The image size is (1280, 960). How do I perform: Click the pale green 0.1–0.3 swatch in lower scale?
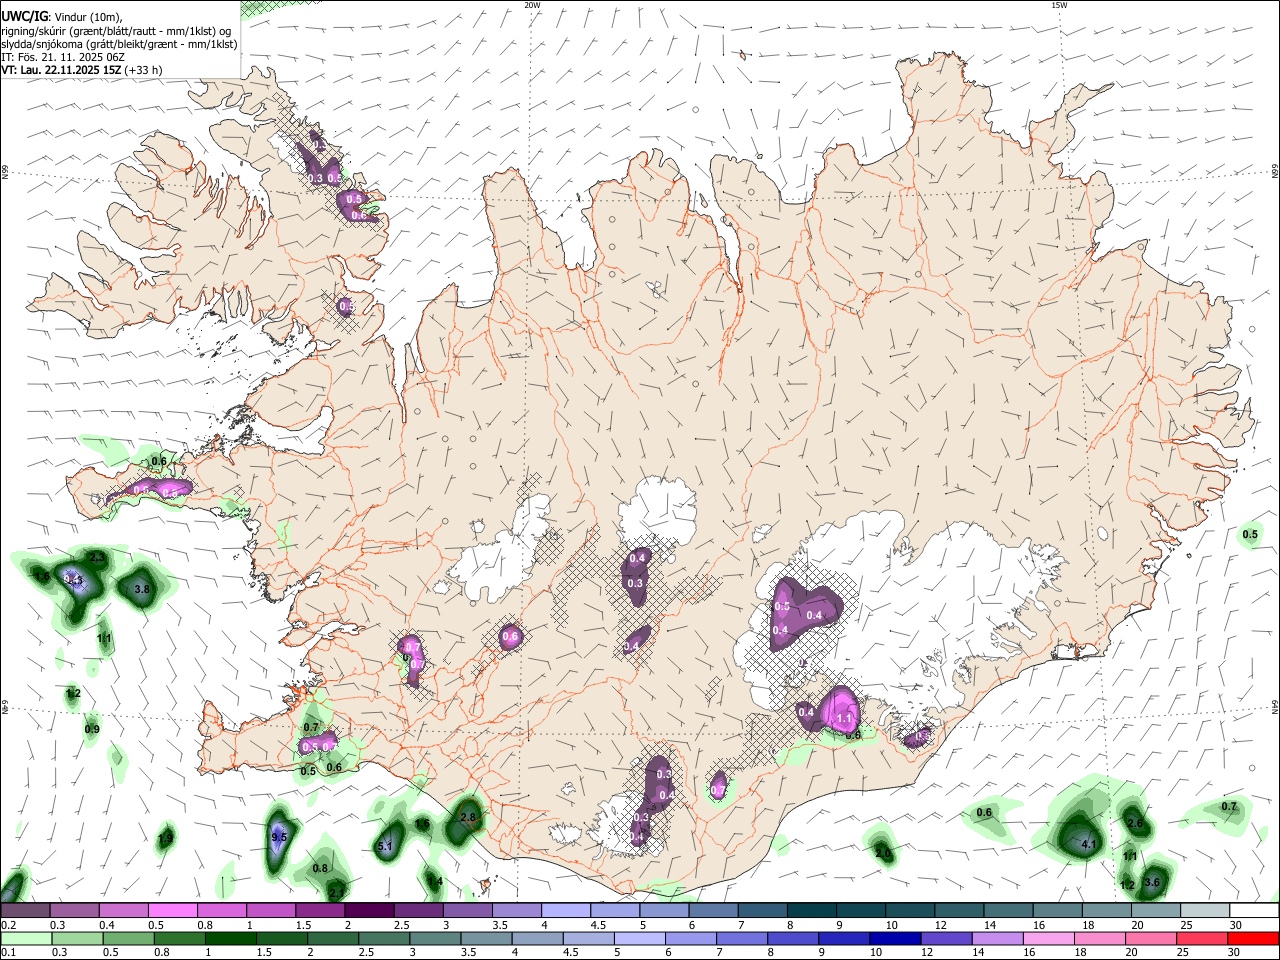pos(25,939)
